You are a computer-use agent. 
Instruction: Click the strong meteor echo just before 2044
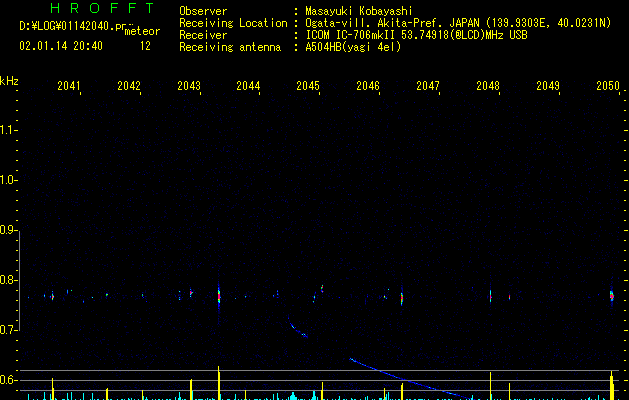pyautogui.click(x=219, y=297)
